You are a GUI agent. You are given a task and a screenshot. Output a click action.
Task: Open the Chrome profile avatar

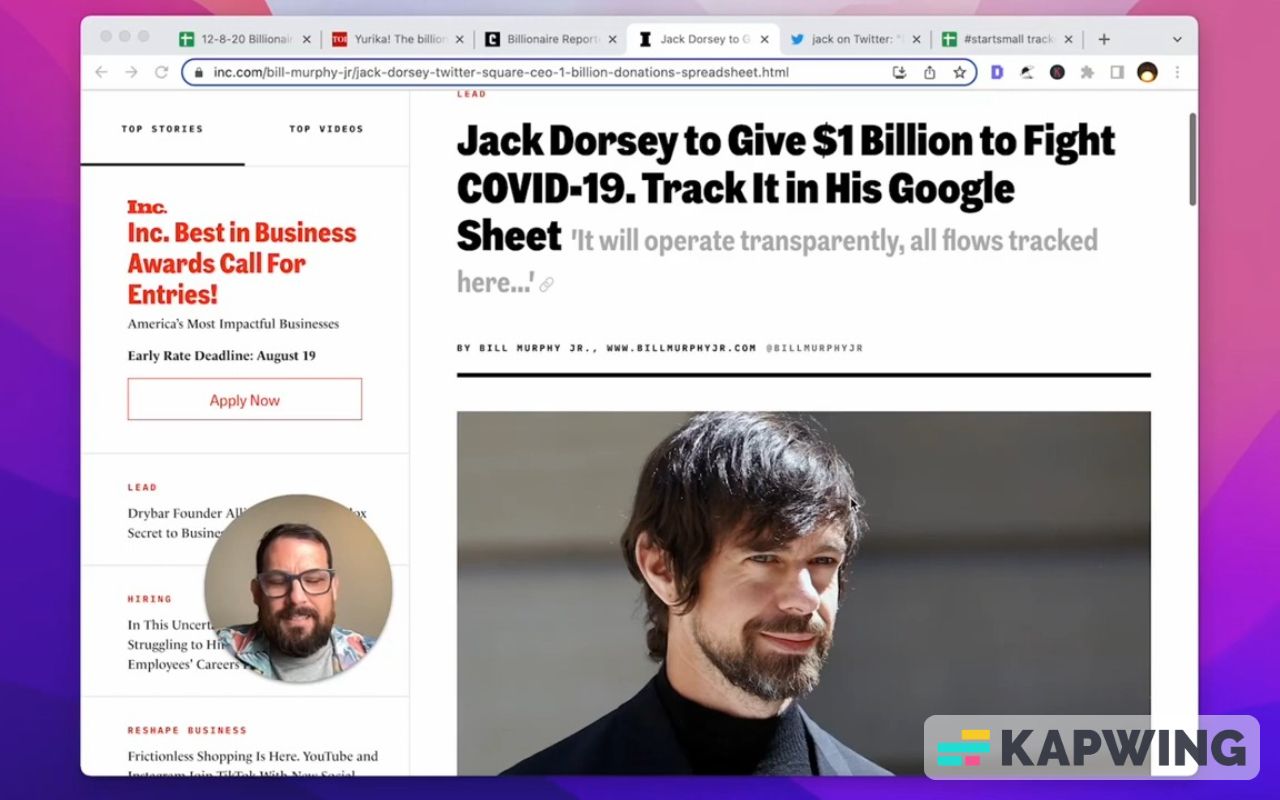coord(1147,72)
